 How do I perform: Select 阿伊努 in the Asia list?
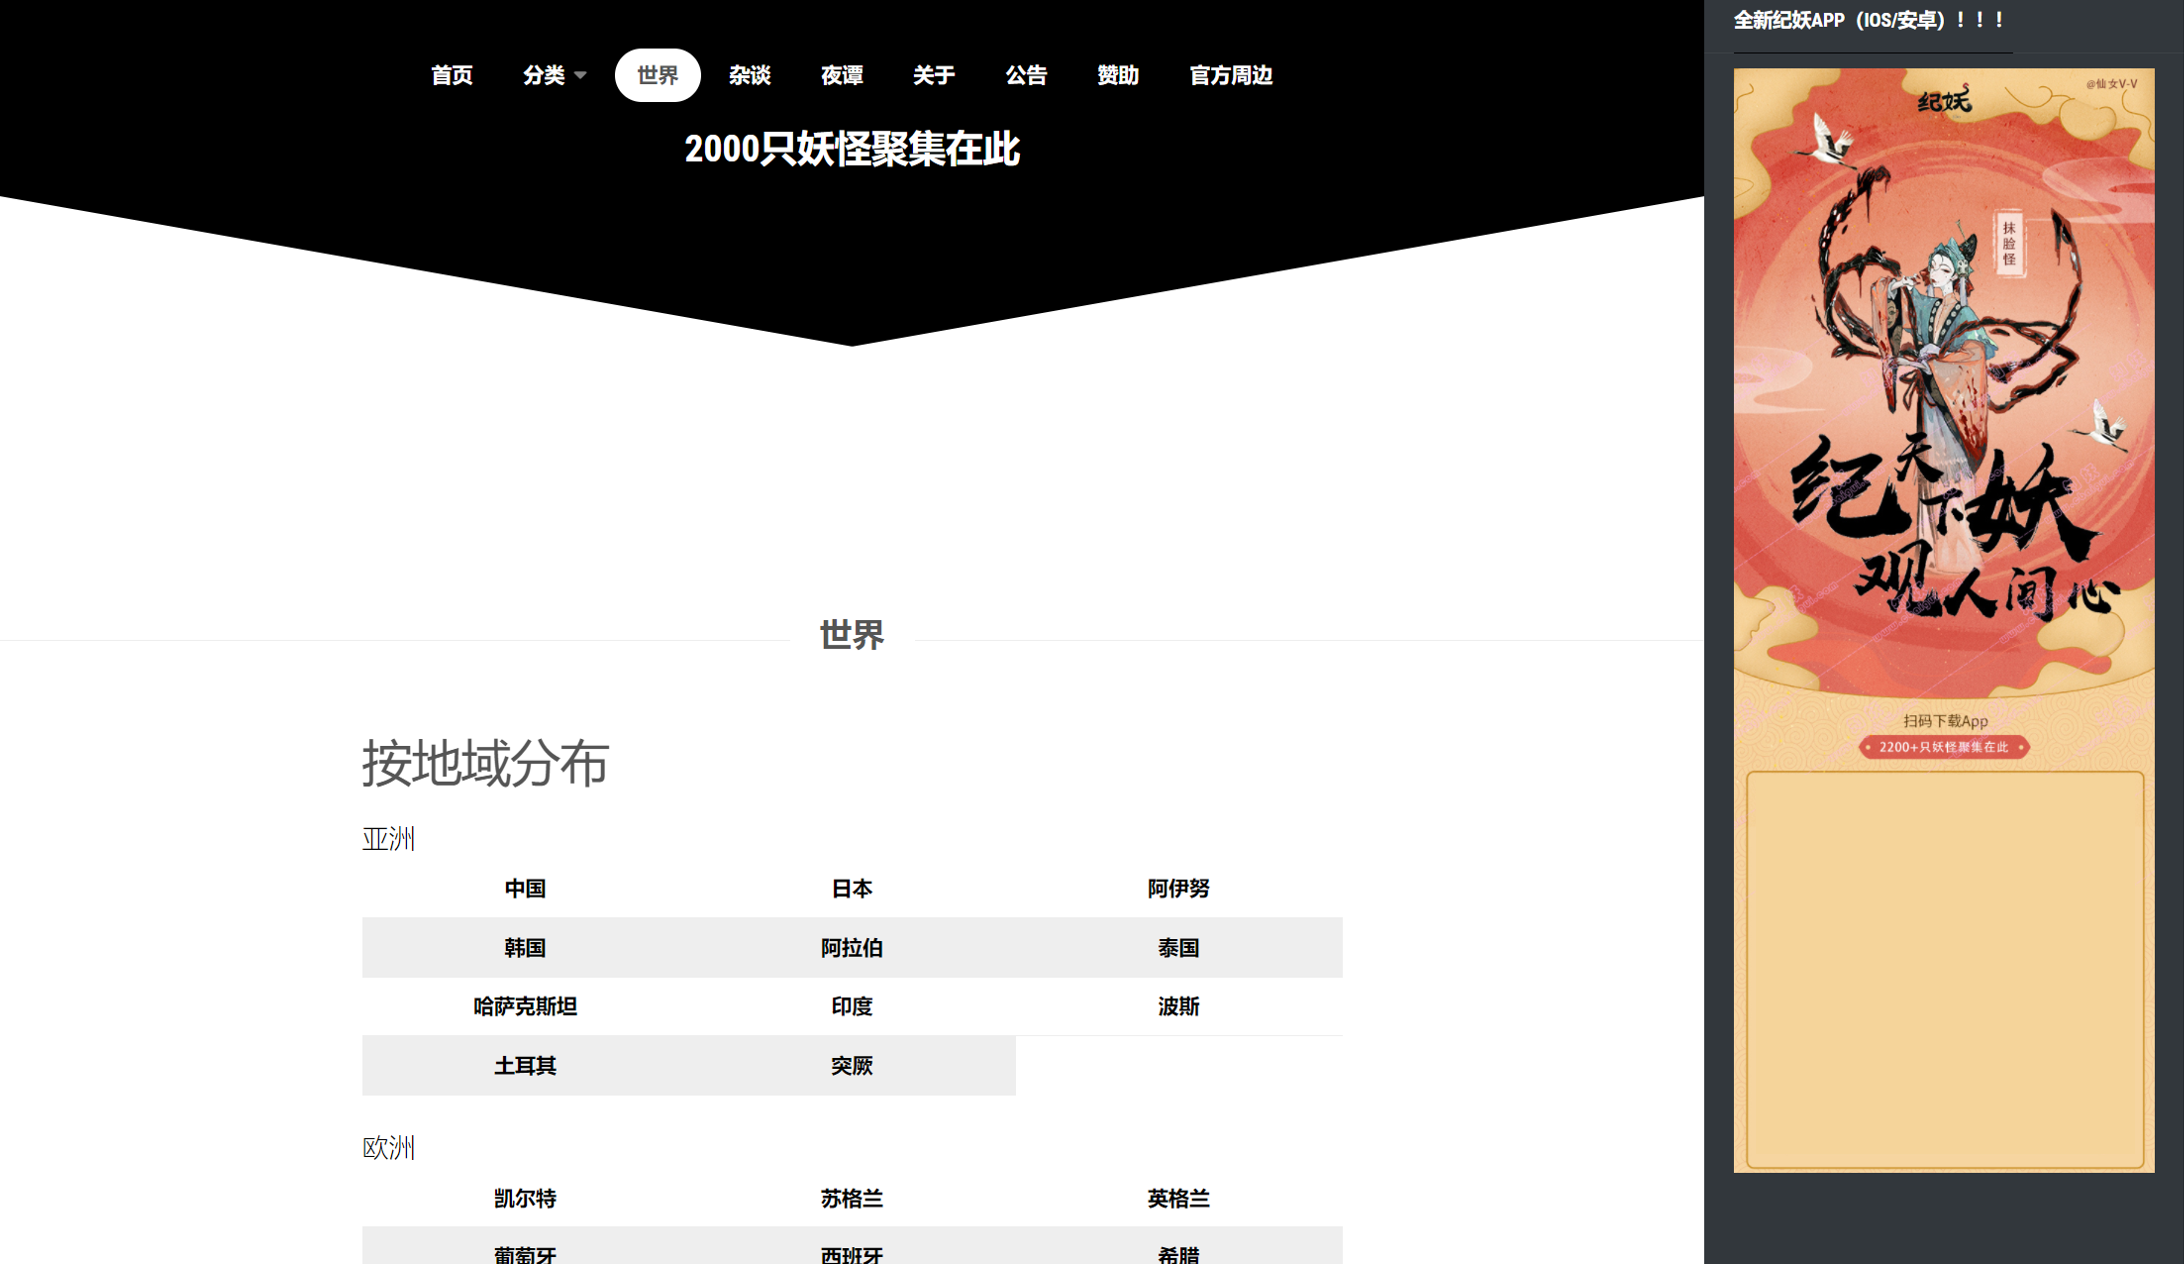1178,888
